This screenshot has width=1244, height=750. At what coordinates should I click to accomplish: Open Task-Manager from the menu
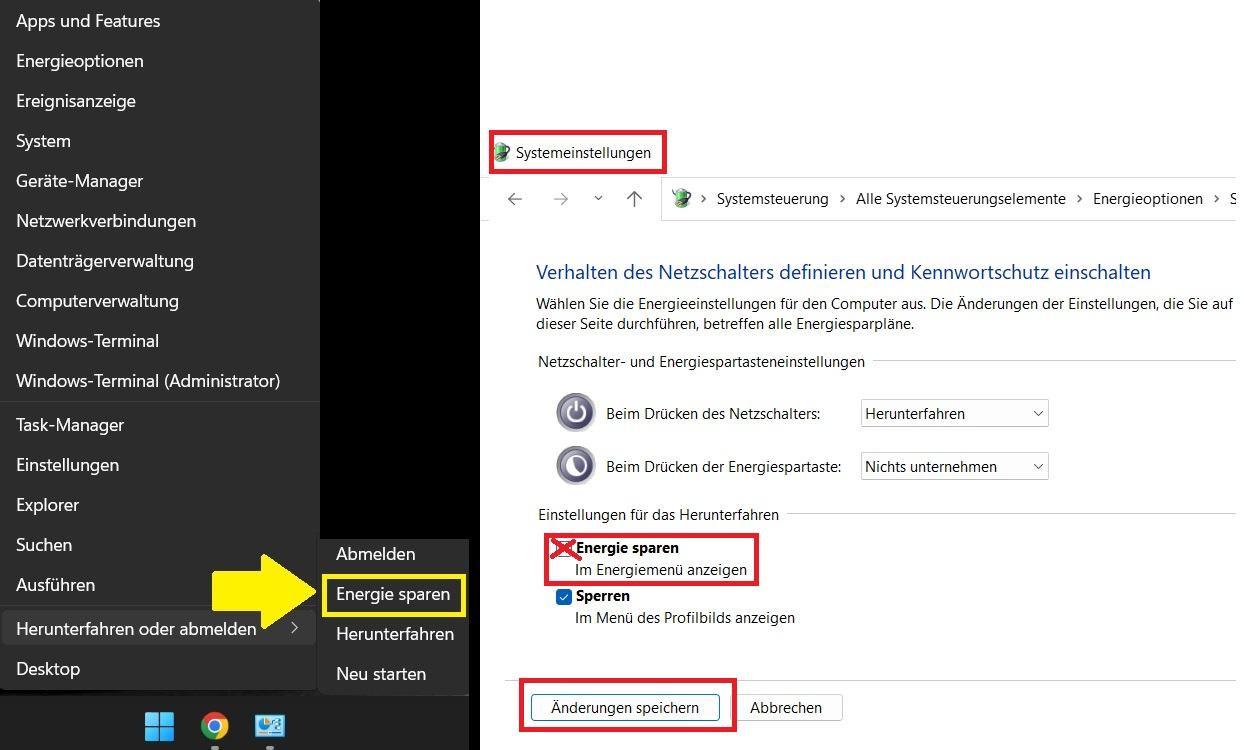click(160, 425)
